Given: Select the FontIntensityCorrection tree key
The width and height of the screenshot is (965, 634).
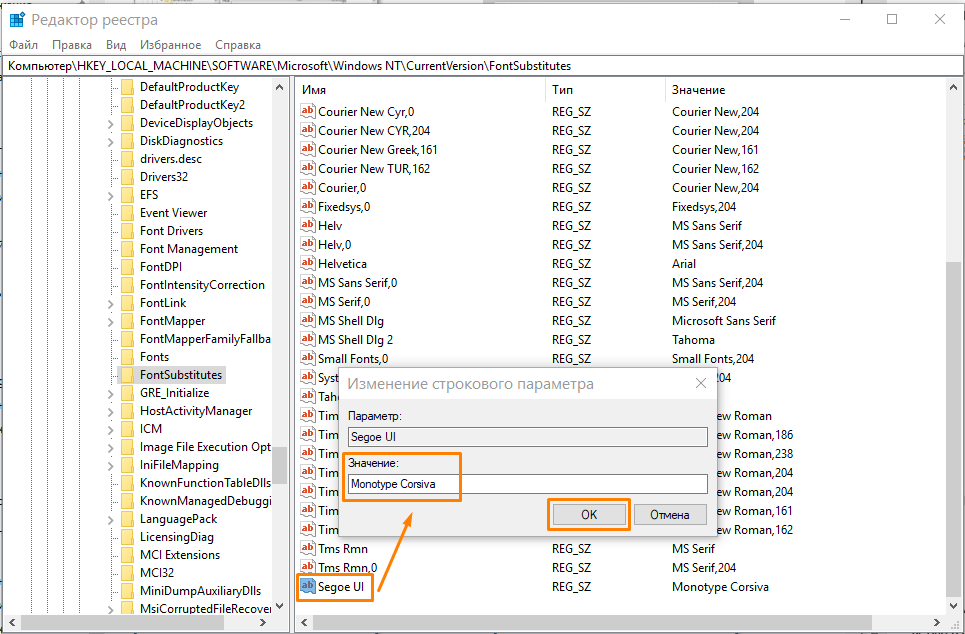Looking at the screenshot, I should (202, 285).
